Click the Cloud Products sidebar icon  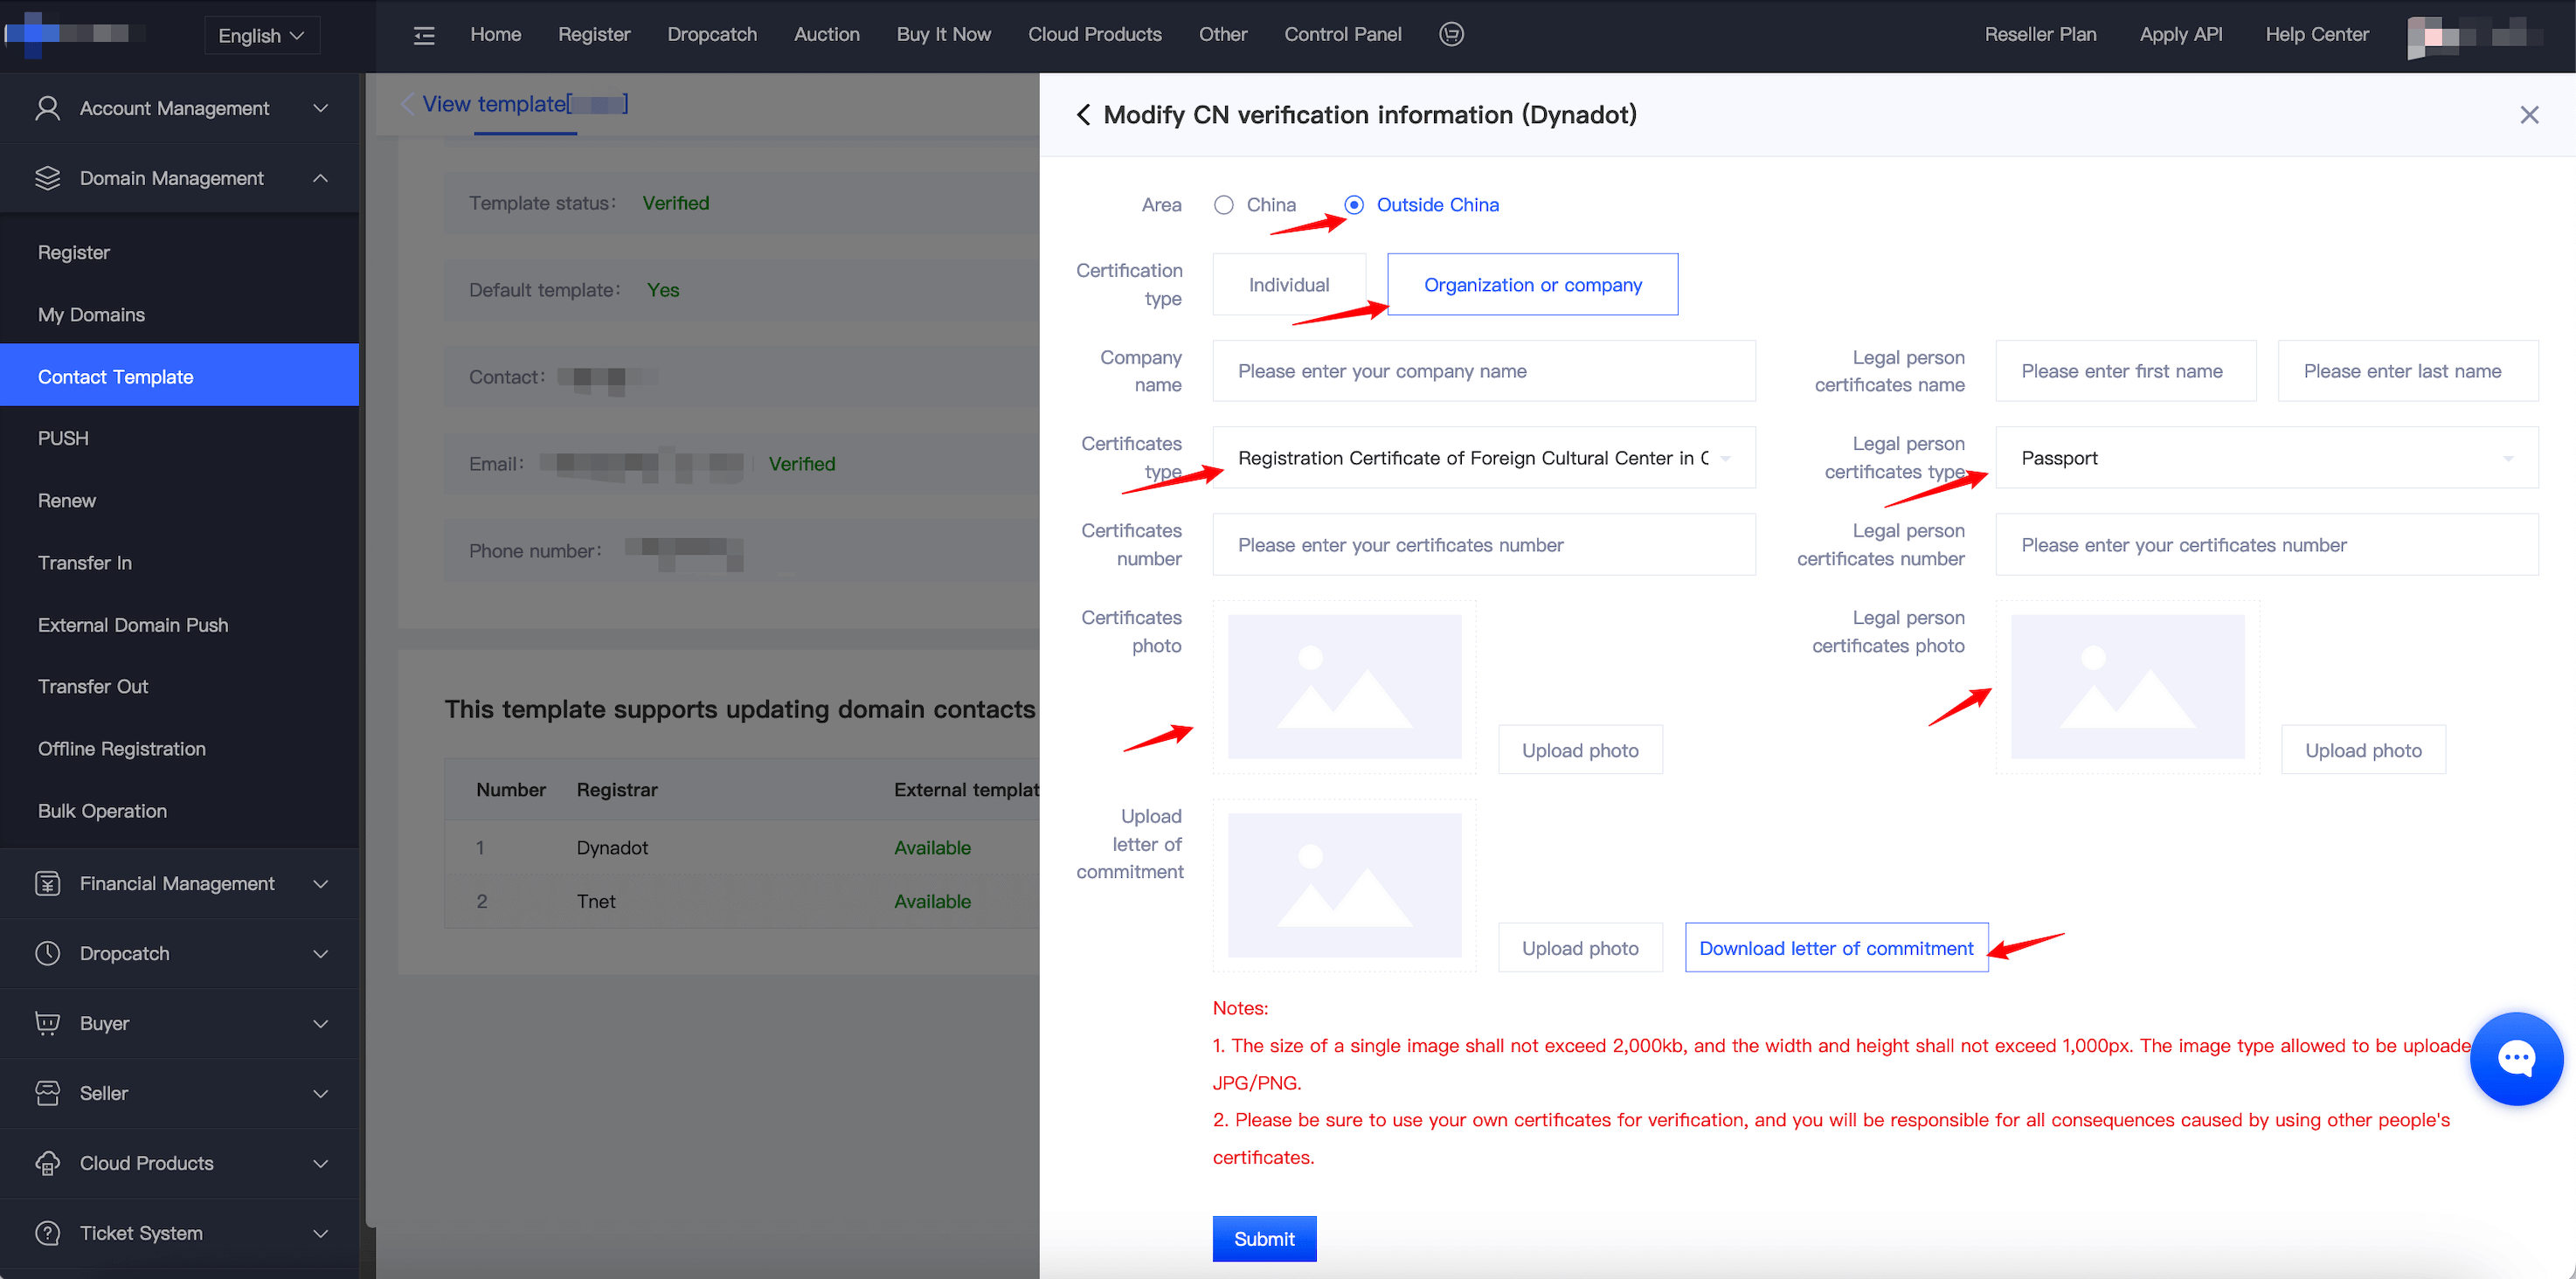(x=47, y=1163)
